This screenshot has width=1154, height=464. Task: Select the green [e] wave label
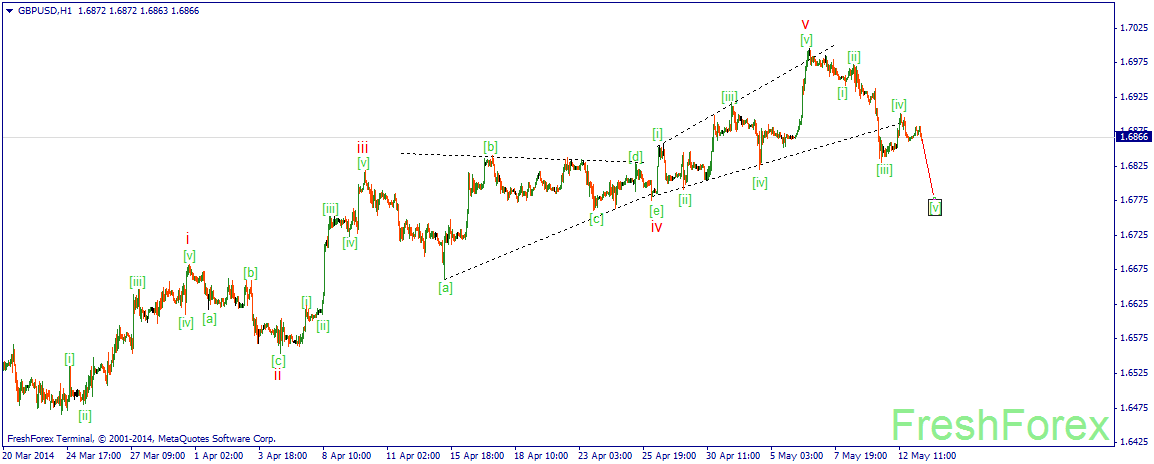656,211
